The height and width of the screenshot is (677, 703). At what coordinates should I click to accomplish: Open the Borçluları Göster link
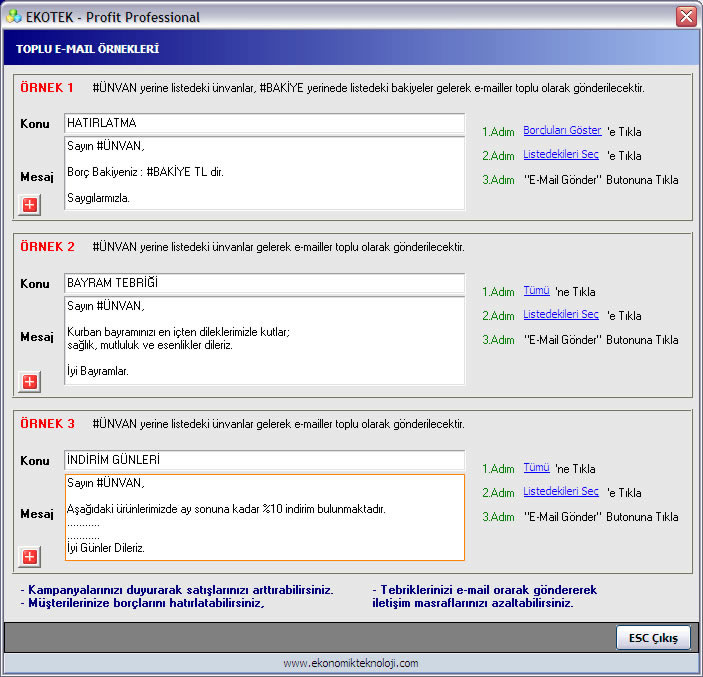coord(562,130)
